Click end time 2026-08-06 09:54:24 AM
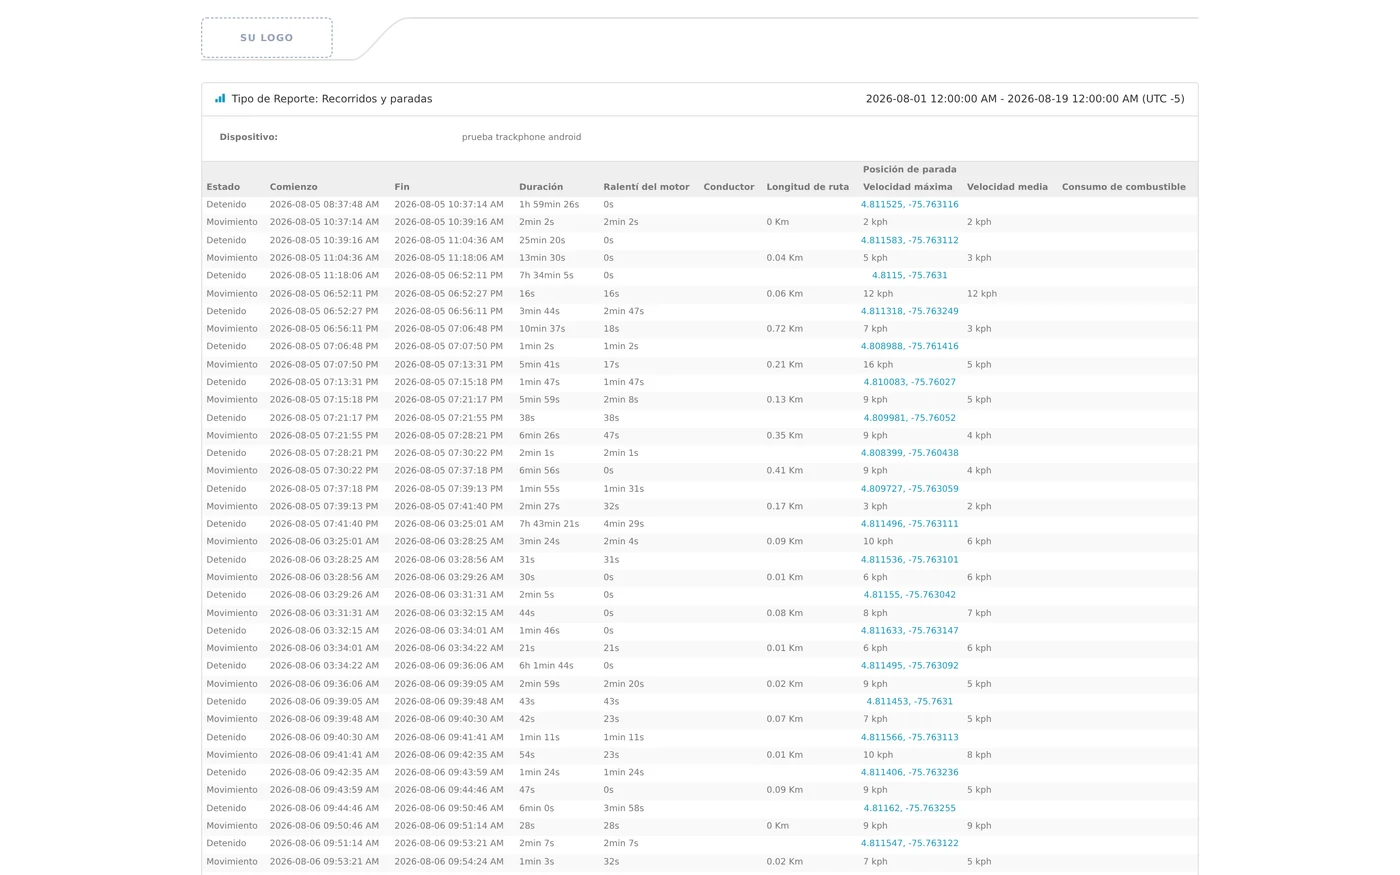 [449, 862]
